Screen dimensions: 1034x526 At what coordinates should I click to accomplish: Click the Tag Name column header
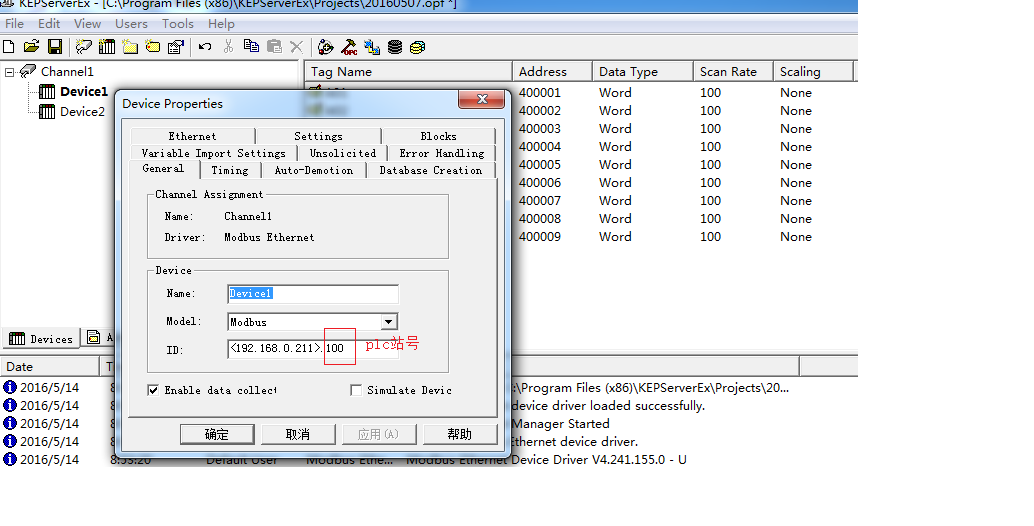point(408,71)
